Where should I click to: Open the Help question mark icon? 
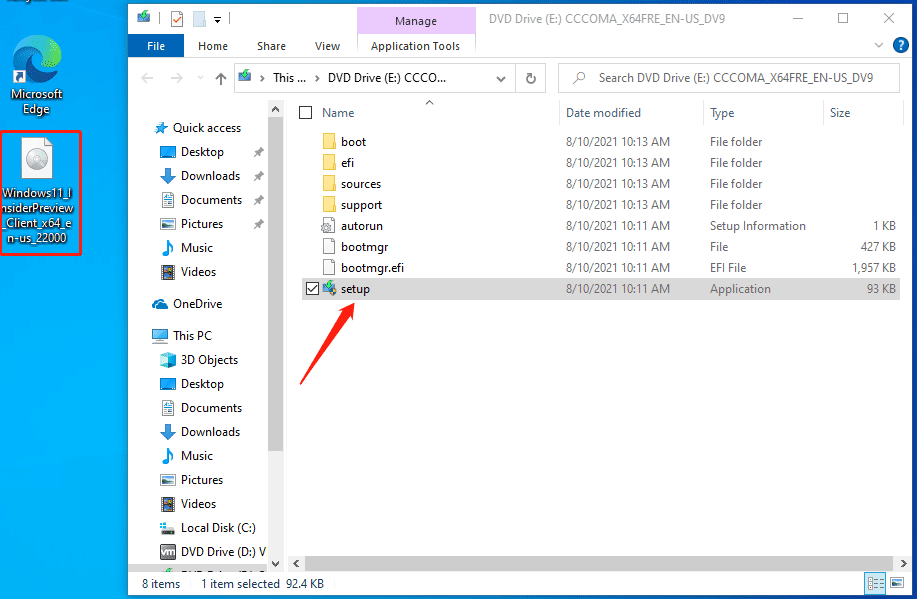coord(900,46)
